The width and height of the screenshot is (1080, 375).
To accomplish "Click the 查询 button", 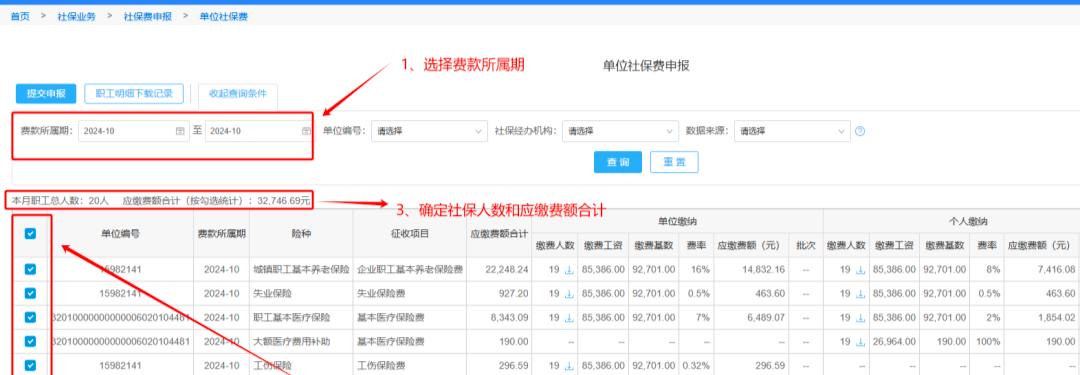I will click(x=618, y=162).
